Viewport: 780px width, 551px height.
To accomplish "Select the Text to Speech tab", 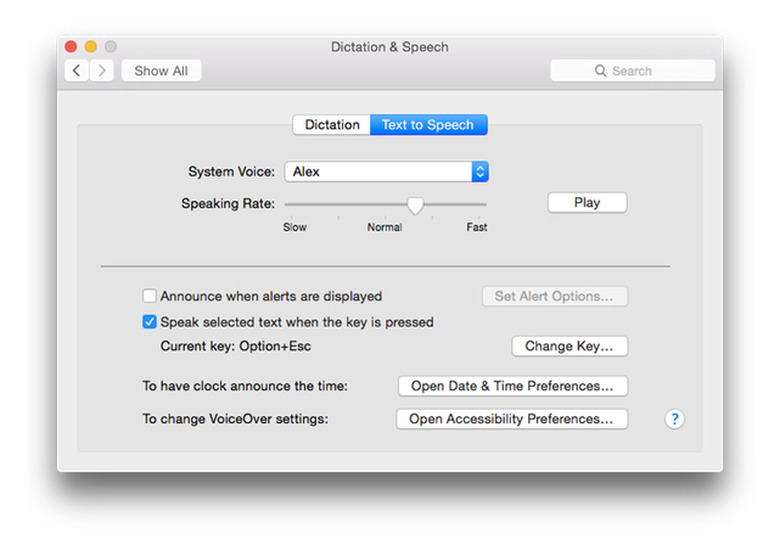I will (x=428, y=124).
